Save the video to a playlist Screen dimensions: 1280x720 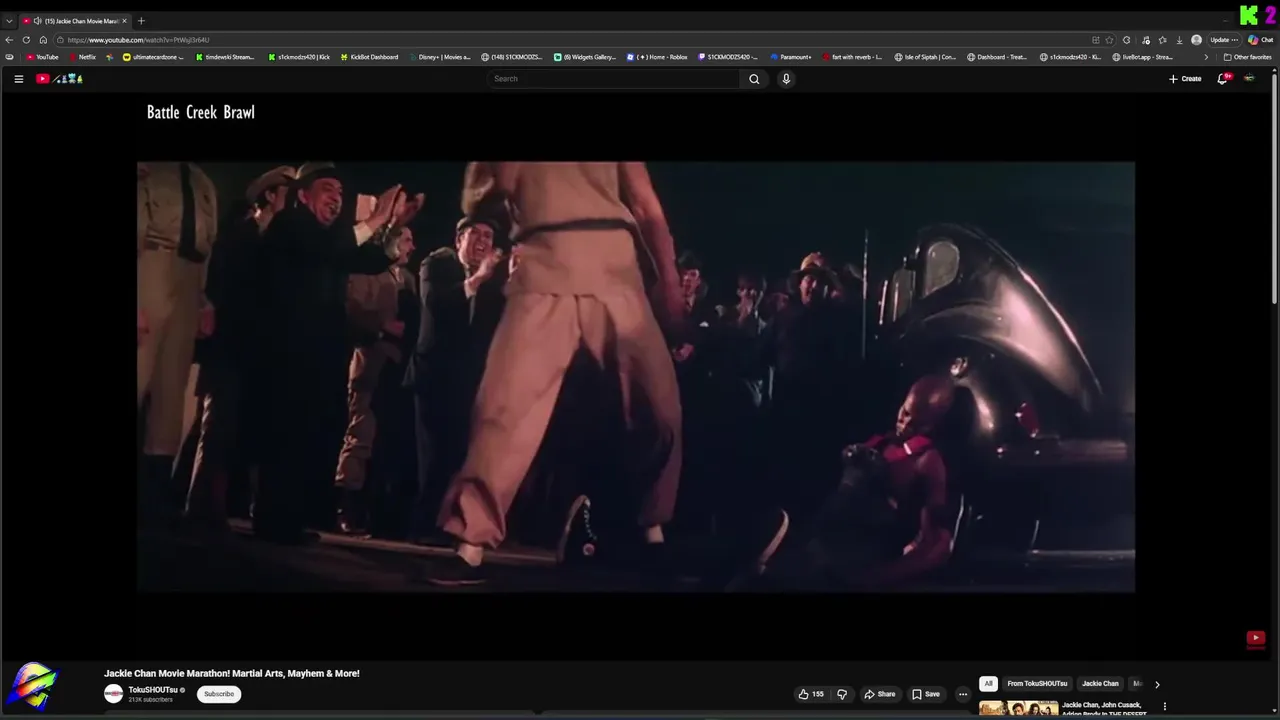click(x=926, y=694)
